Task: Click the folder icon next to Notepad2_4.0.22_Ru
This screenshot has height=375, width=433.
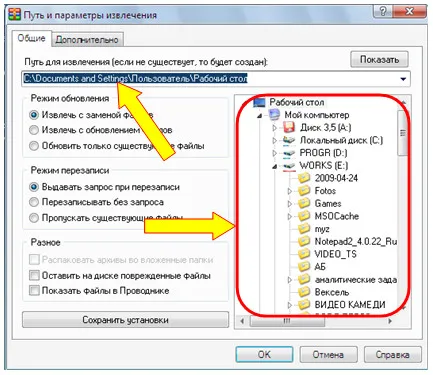Action: coord(304,241)
